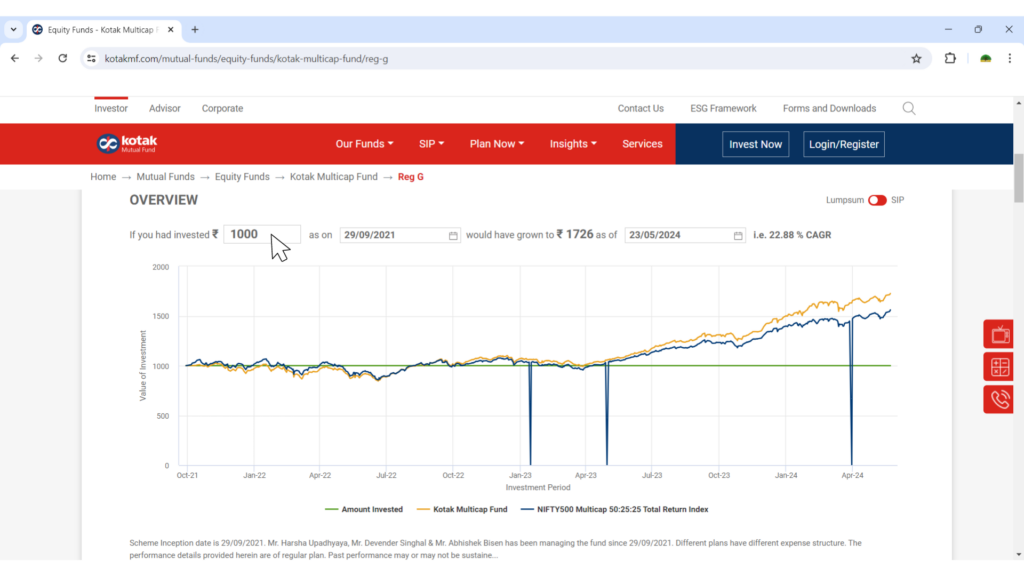Image resolution: width=1024 pixels, height=576 pixels.
Task: Toggle Amount Invested series in chart legend
Action: (x=364, y=509)
